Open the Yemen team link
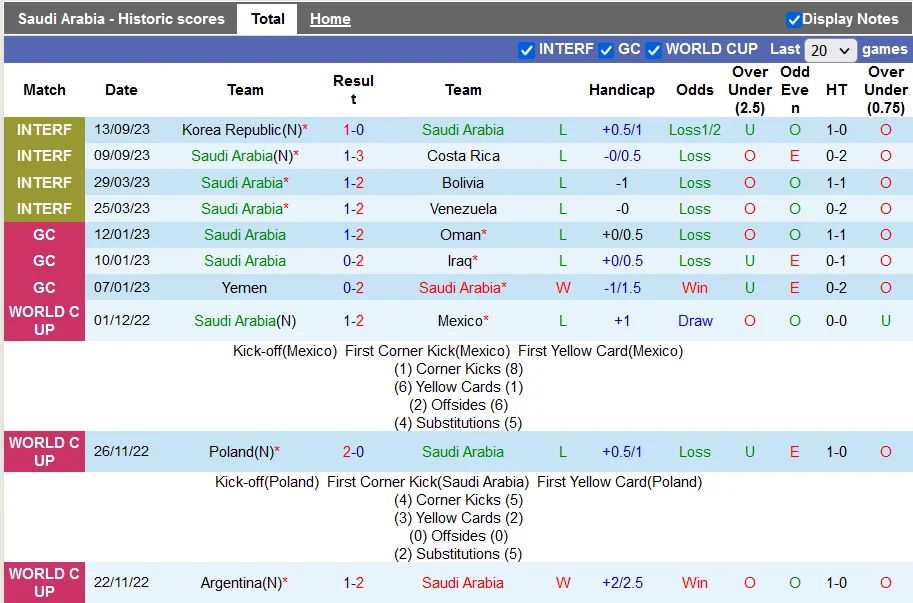 [x=244, y=287]
